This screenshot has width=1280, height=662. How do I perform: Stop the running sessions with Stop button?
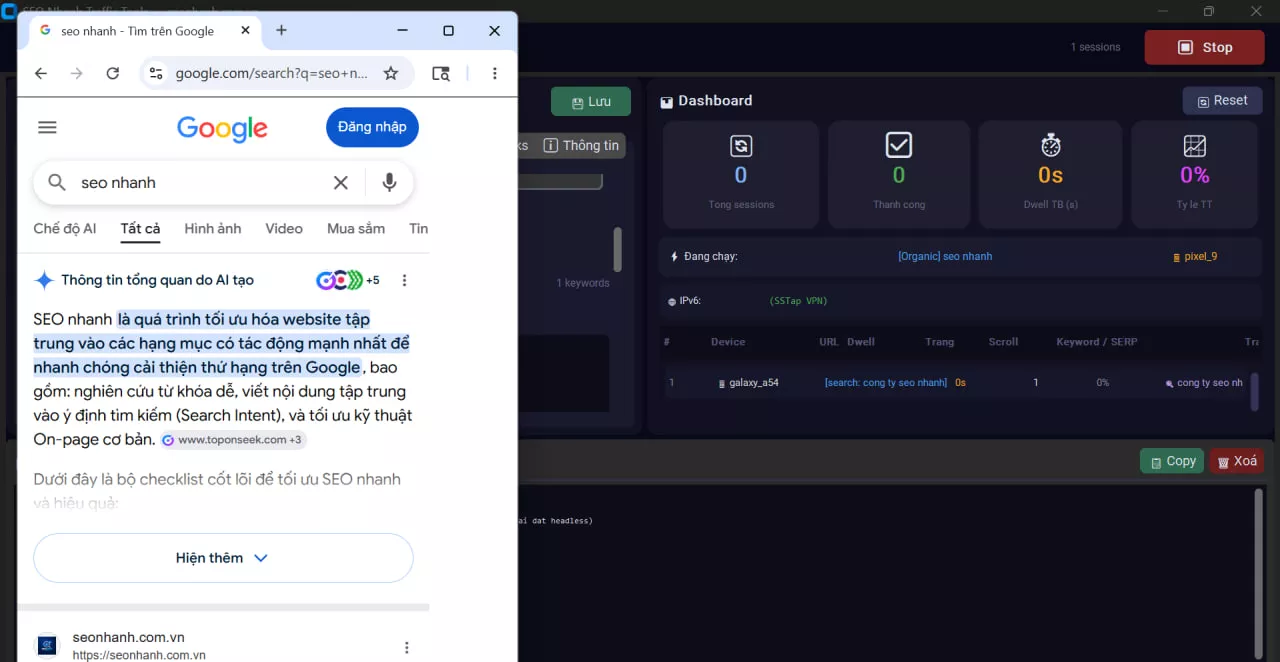pyautogui.click(x=1204, y=47)
